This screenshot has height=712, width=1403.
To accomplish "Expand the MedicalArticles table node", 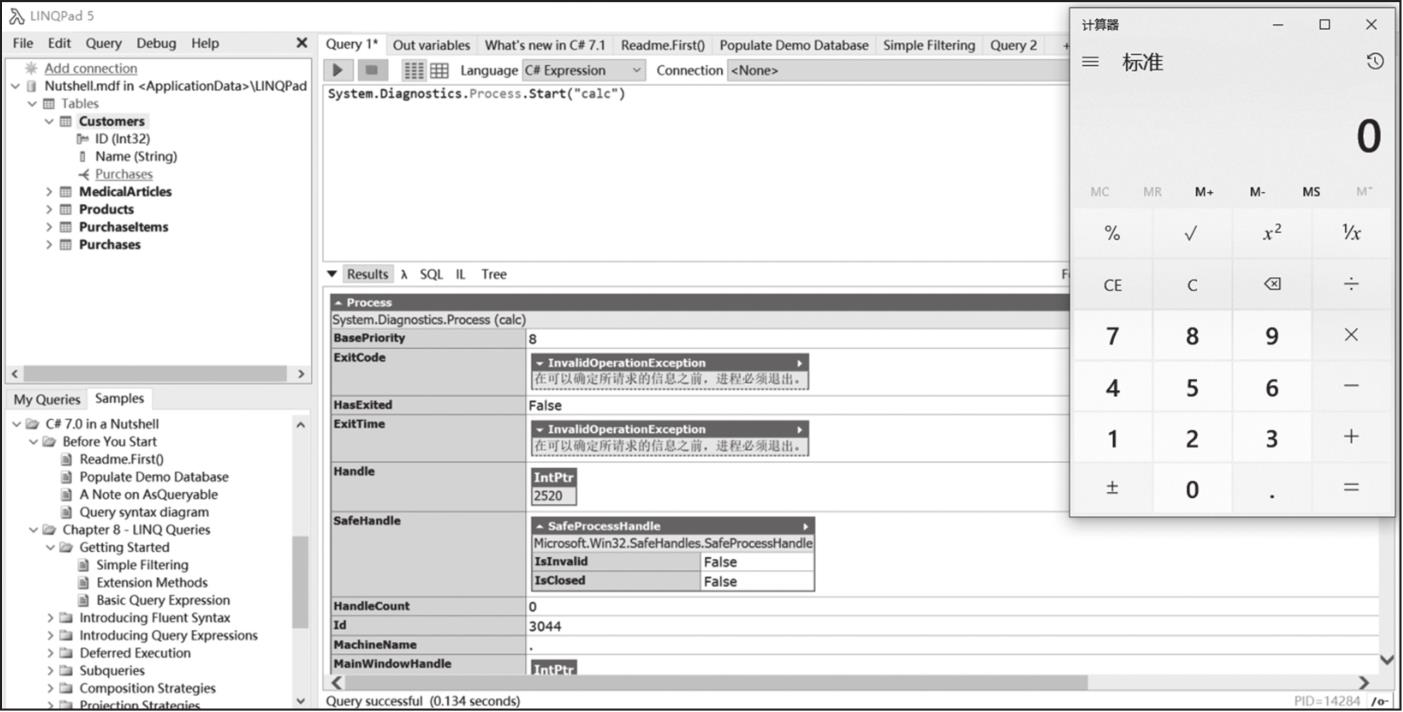I will [x=49, y=192].
